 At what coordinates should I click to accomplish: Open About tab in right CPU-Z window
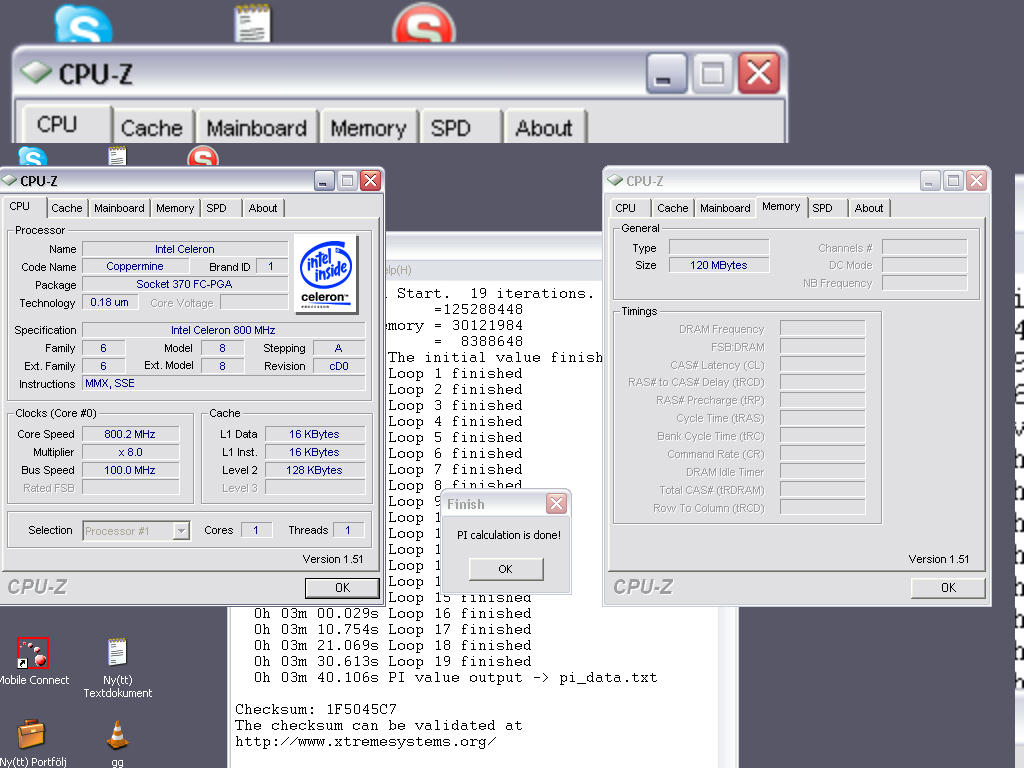pyautogui.click(x=869, y=208)
